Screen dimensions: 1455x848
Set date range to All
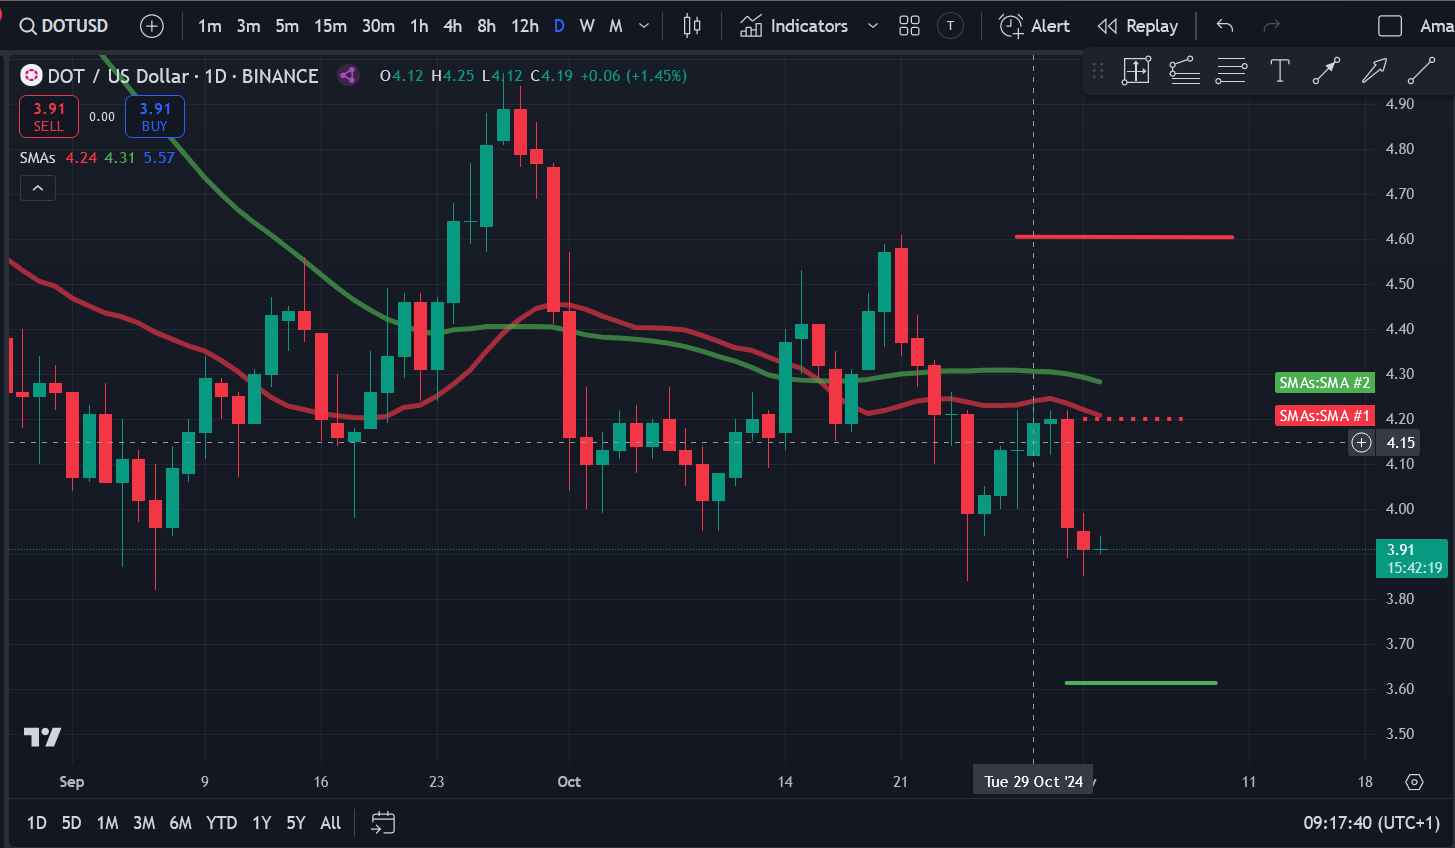(x=331, y=823)
